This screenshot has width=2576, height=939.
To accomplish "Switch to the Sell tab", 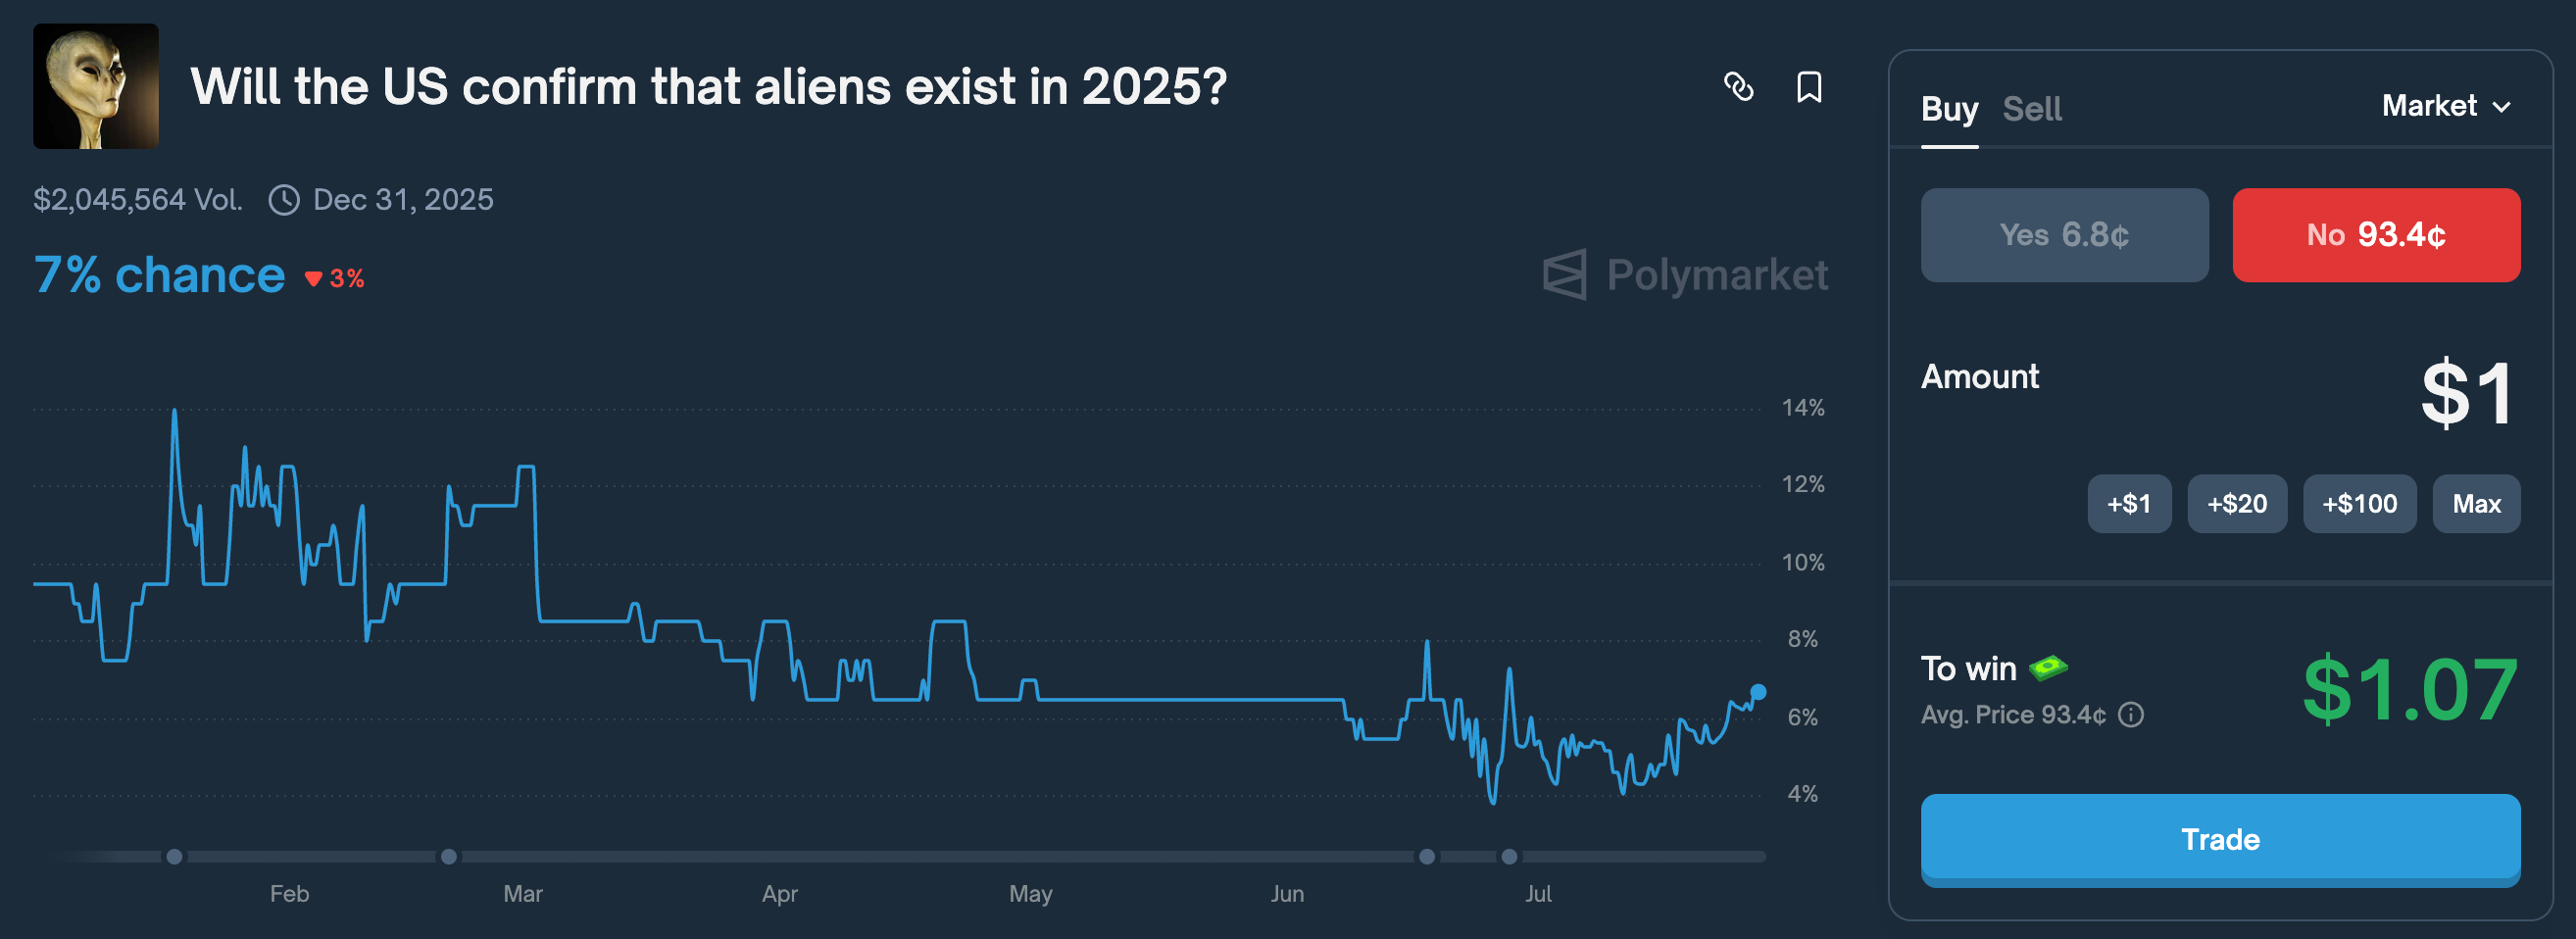I will tap(2031, 108).
